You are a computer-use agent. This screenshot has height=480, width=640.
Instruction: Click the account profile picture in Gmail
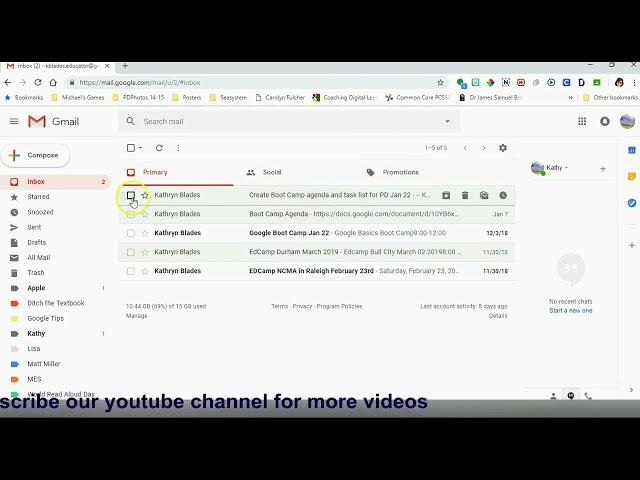pos(627,121)
